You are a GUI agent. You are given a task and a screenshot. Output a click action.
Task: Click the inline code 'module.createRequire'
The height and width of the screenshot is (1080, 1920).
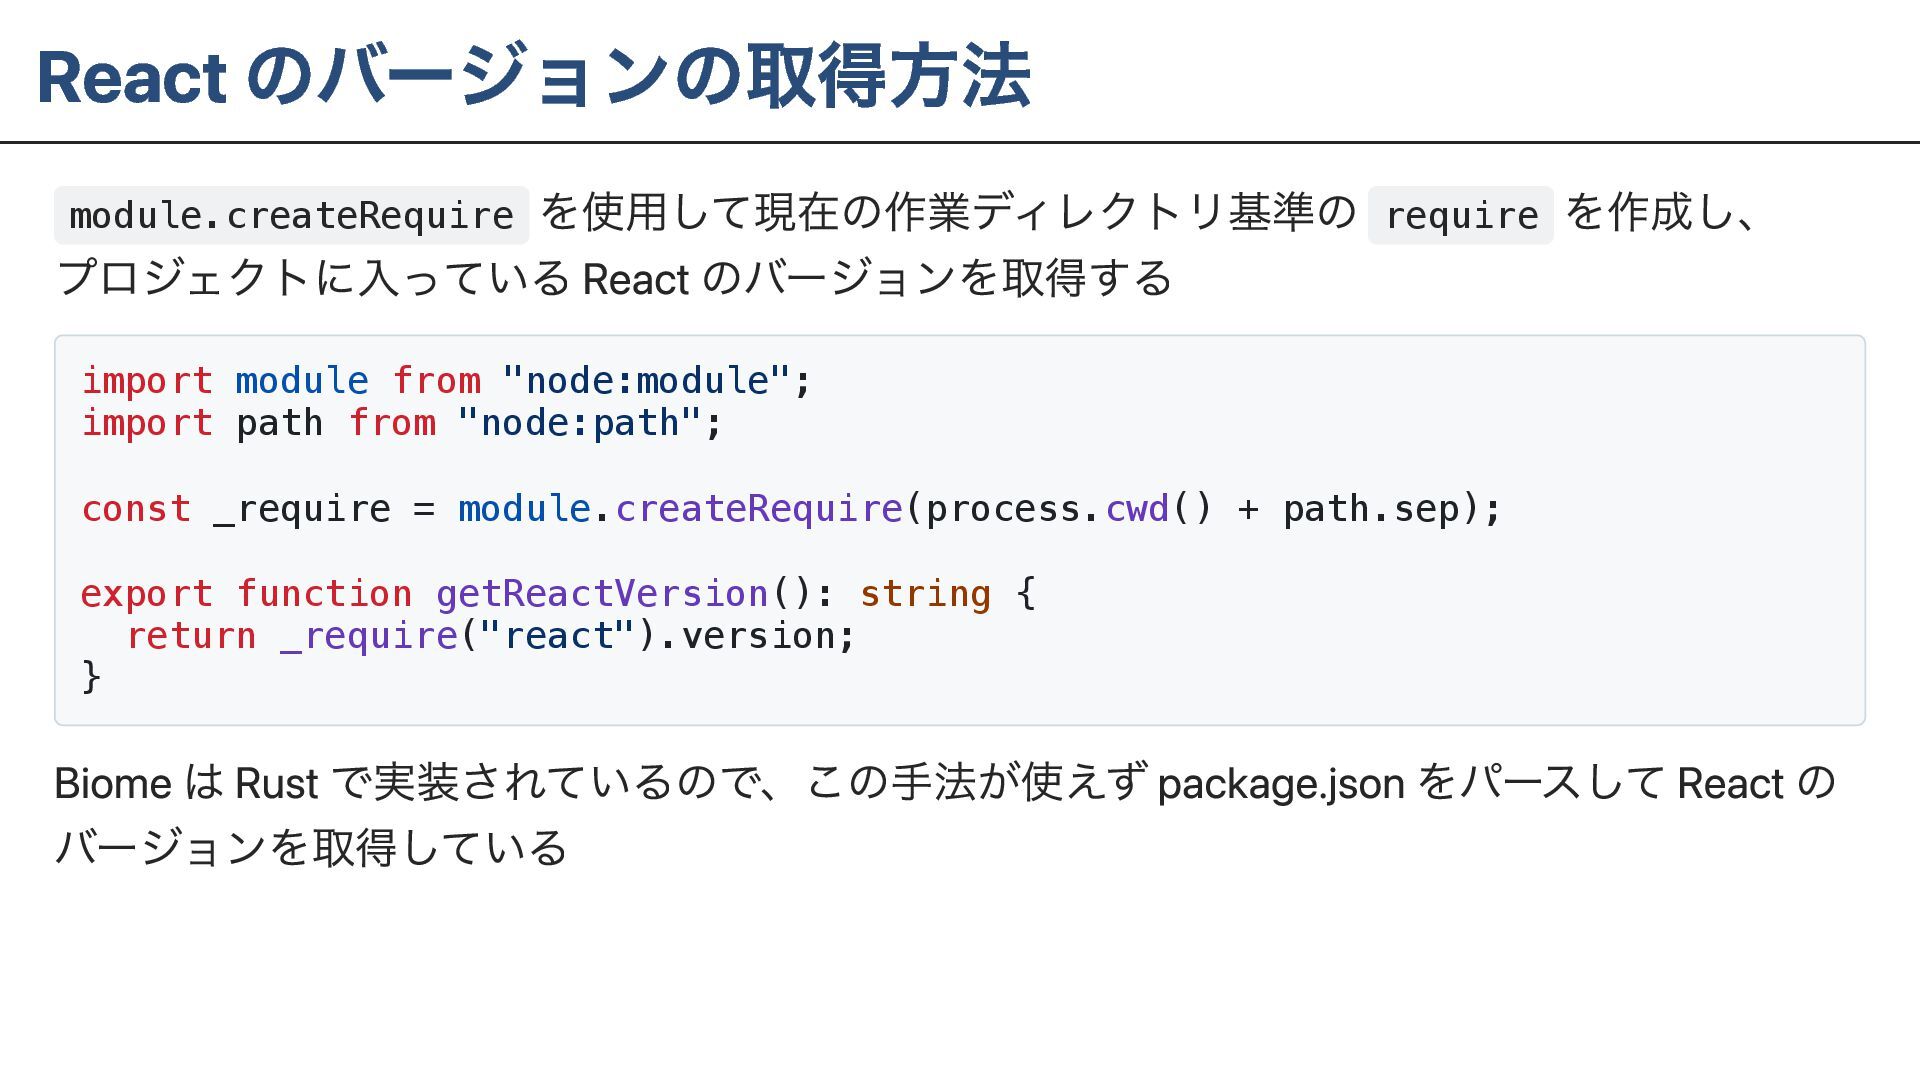(291, 215)
